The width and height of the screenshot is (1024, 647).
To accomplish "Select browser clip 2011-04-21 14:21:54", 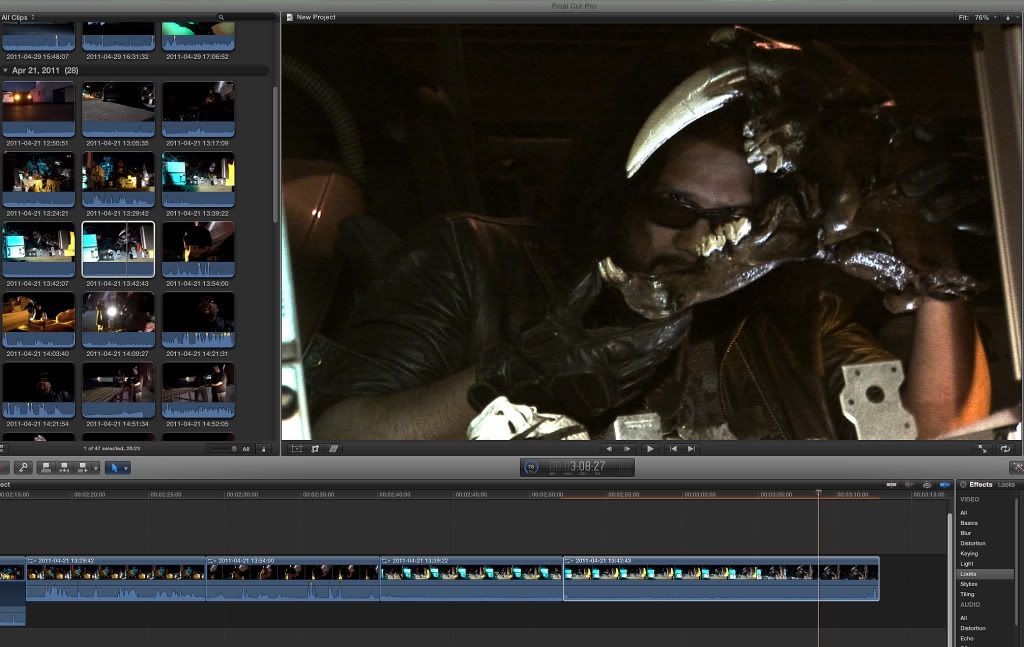I will 39,390.
